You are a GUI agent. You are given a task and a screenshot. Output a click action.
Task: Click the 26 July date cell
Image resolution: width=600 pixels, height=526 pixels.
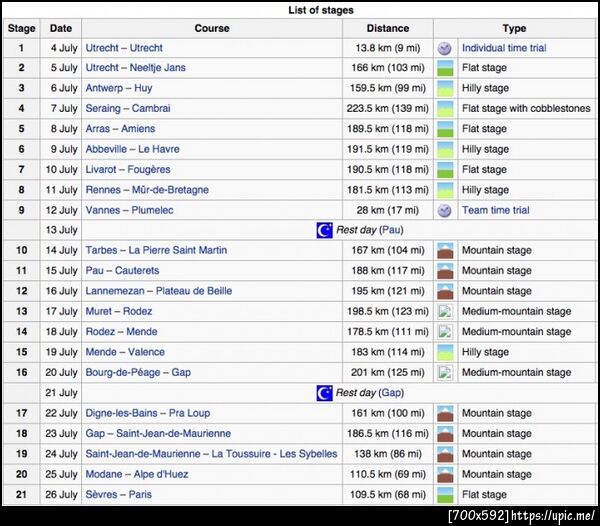[x=61, y=494]
